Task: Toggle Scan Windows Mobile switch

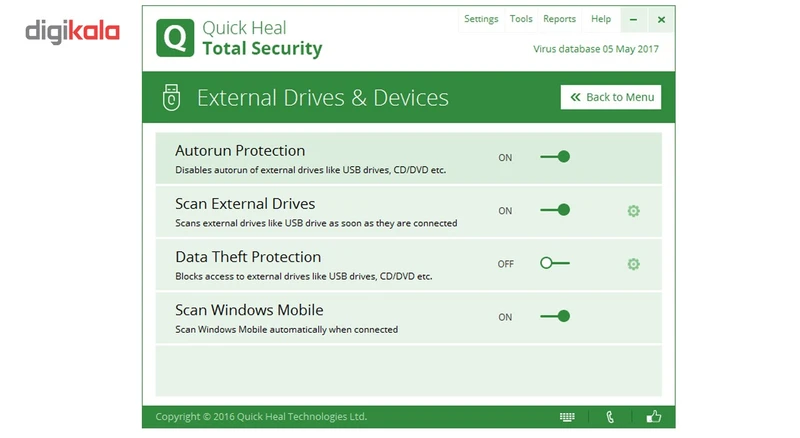Action: 555,316
